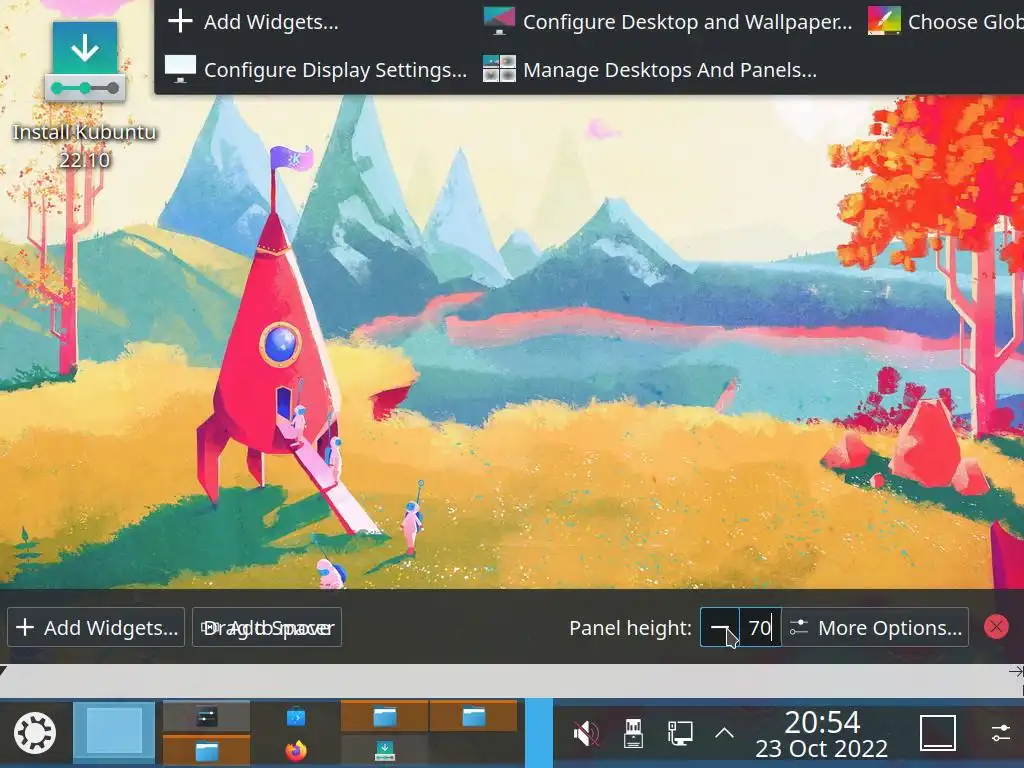Click the Show Desktop button in panel

click(938, 733)
